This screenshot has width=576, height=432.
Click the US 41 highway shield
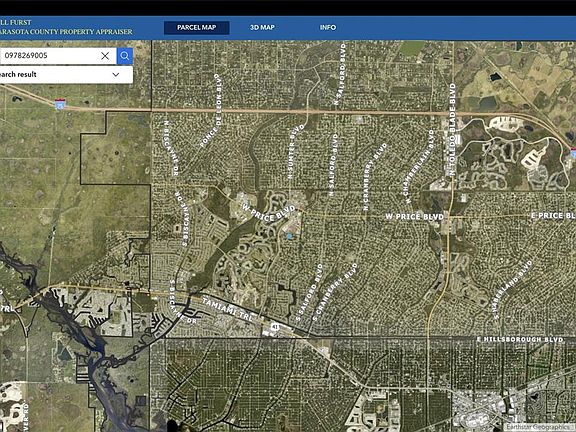275,326
